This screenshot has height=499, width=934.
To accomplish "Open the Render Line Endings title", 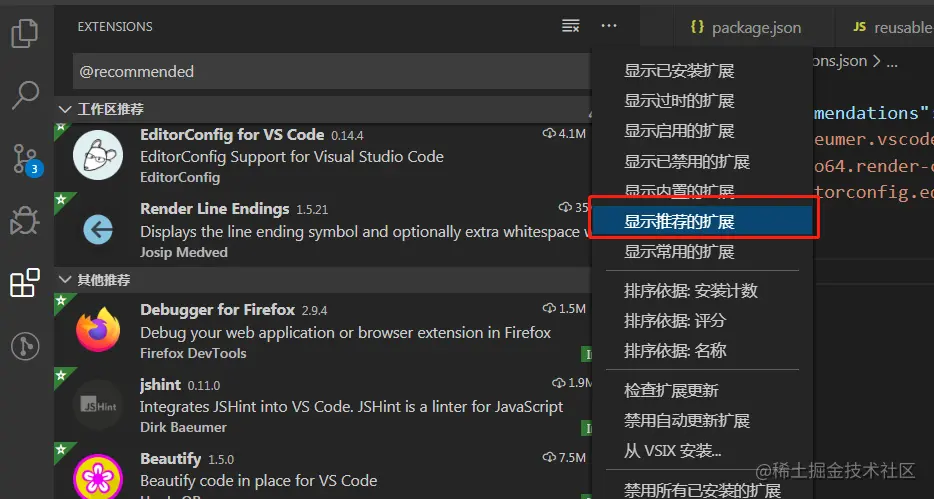I will click(x=214, y=209).
